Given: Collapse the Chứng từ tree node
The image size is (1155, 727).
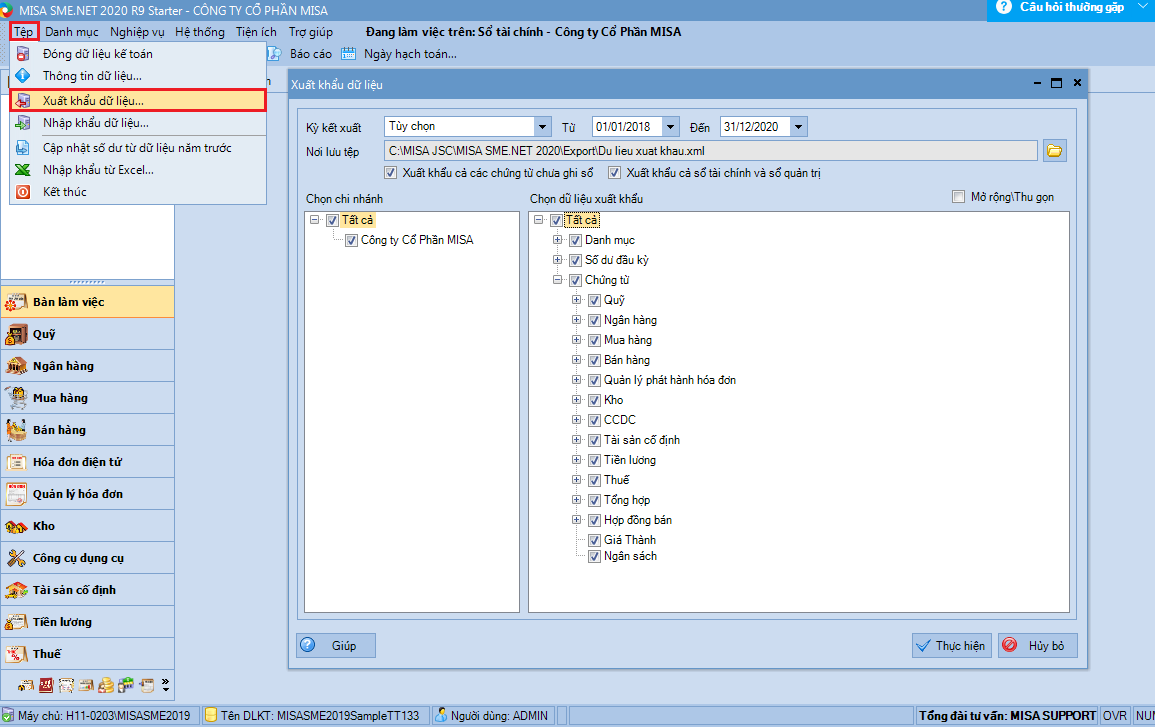Looking at the screenshot, I should (558, 280).
